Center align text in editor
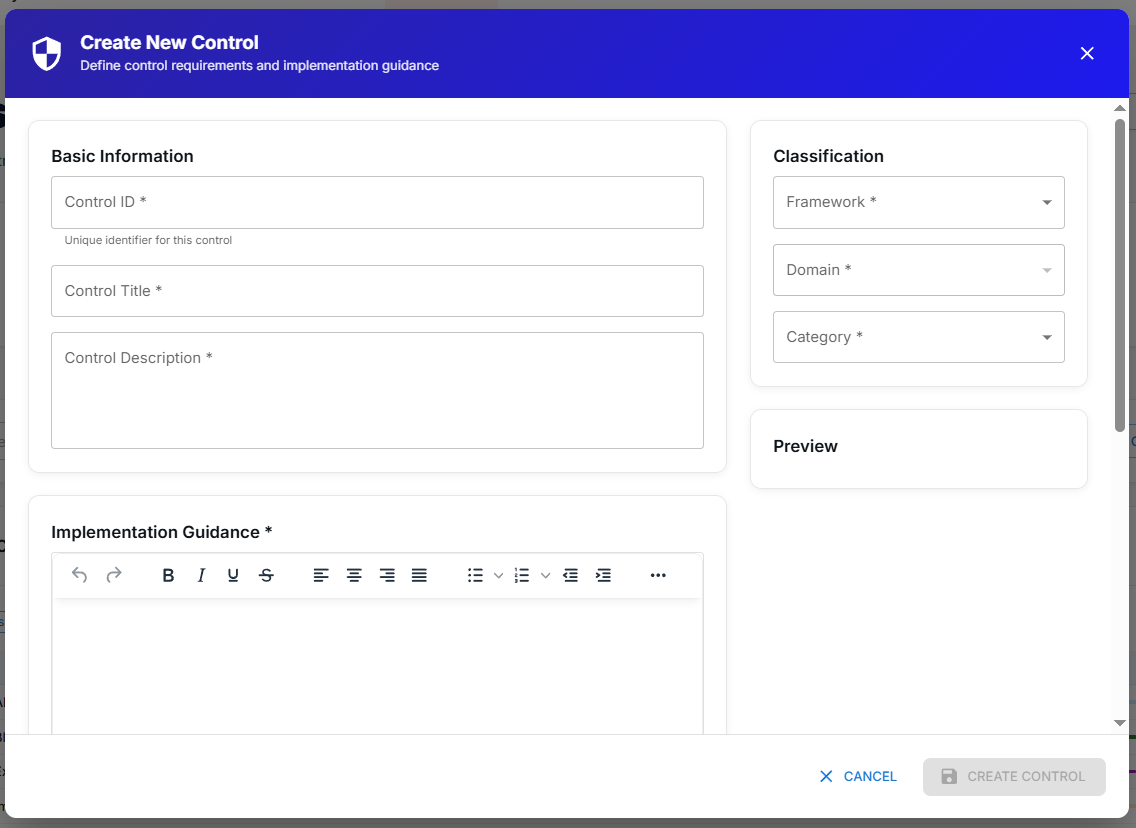Image resolution: width=1136 pixels, height=828 pixels. (x=354, y=575)
